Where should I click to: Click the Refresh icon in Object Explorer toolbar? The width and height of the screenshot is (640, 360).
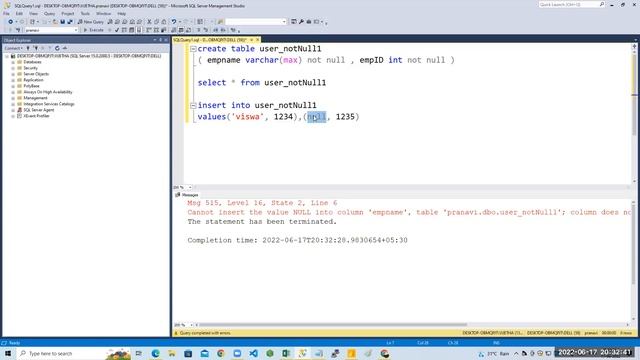pyautogui.click(x=57, y=48)
